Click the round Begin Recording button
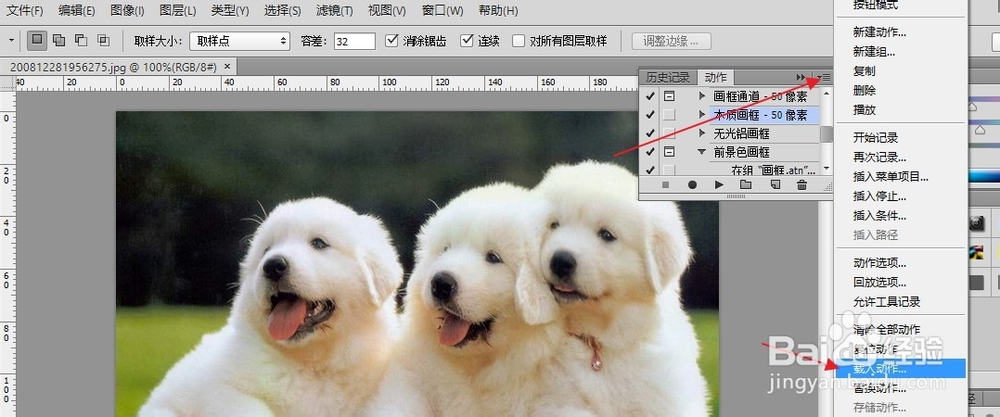The width and height of the screenshot is (1000, 417). (693, 185)
